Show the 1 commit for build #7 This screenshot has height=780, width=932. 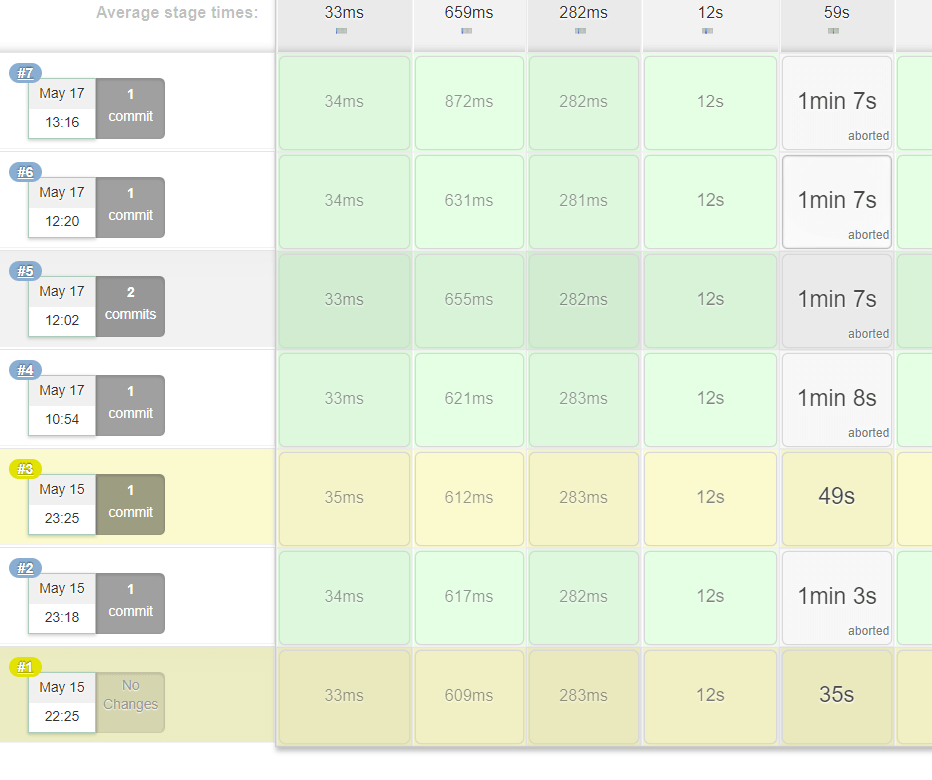pyautogui.click(x=130, y=108)
